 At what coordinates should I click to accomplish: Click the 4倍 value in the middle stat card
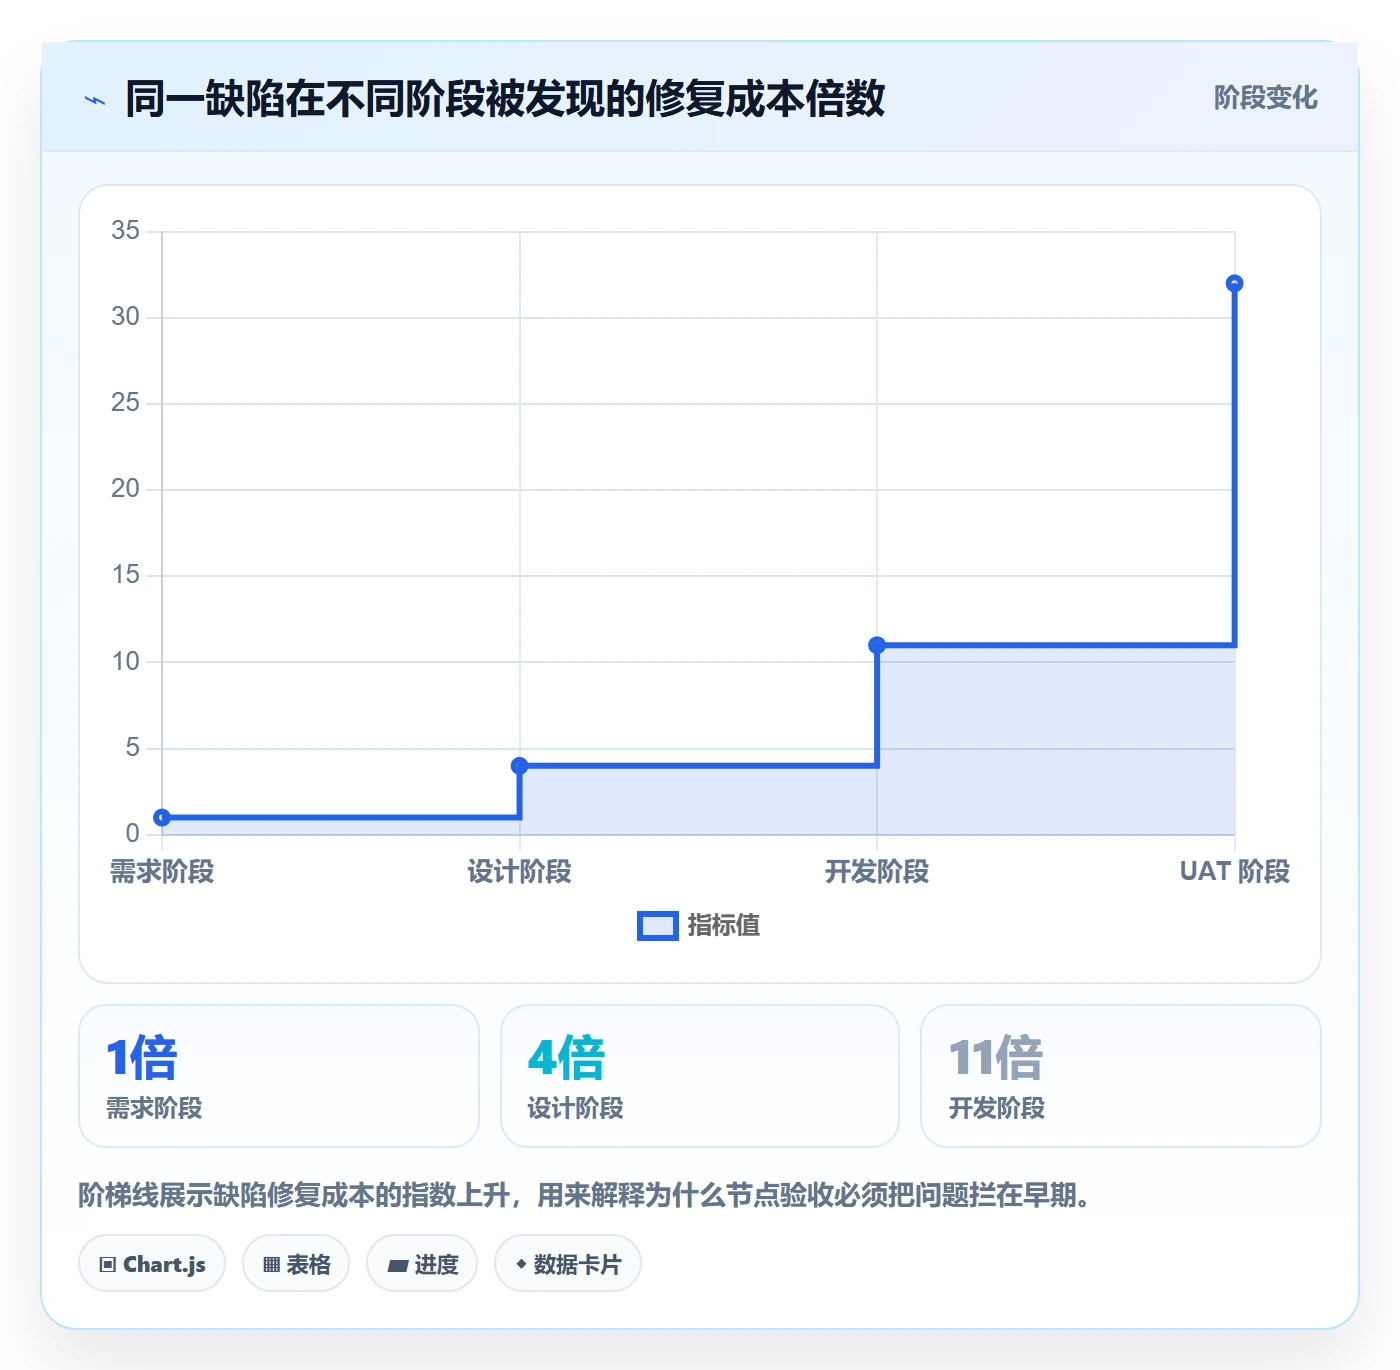pyautogui.click(x=566, y=1058)
